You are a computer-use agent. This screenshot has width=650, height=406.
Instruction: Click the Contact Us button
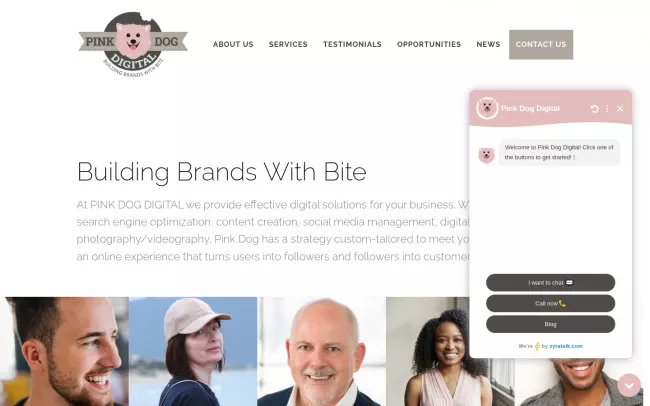tap(541, 44)
